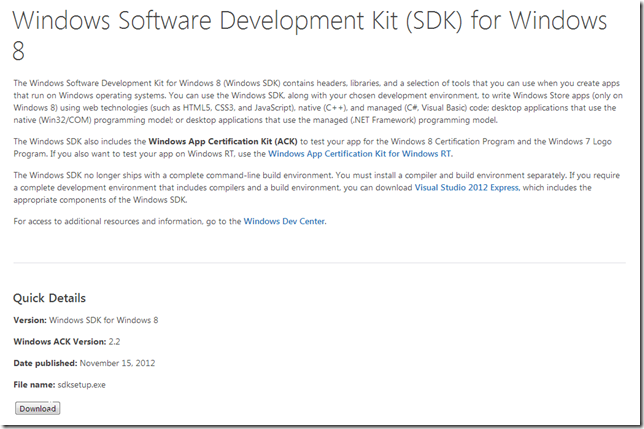Visit the Windows Dev Center link
The height and width of the screenshot is (429, 644).
(x=284, y=221)
